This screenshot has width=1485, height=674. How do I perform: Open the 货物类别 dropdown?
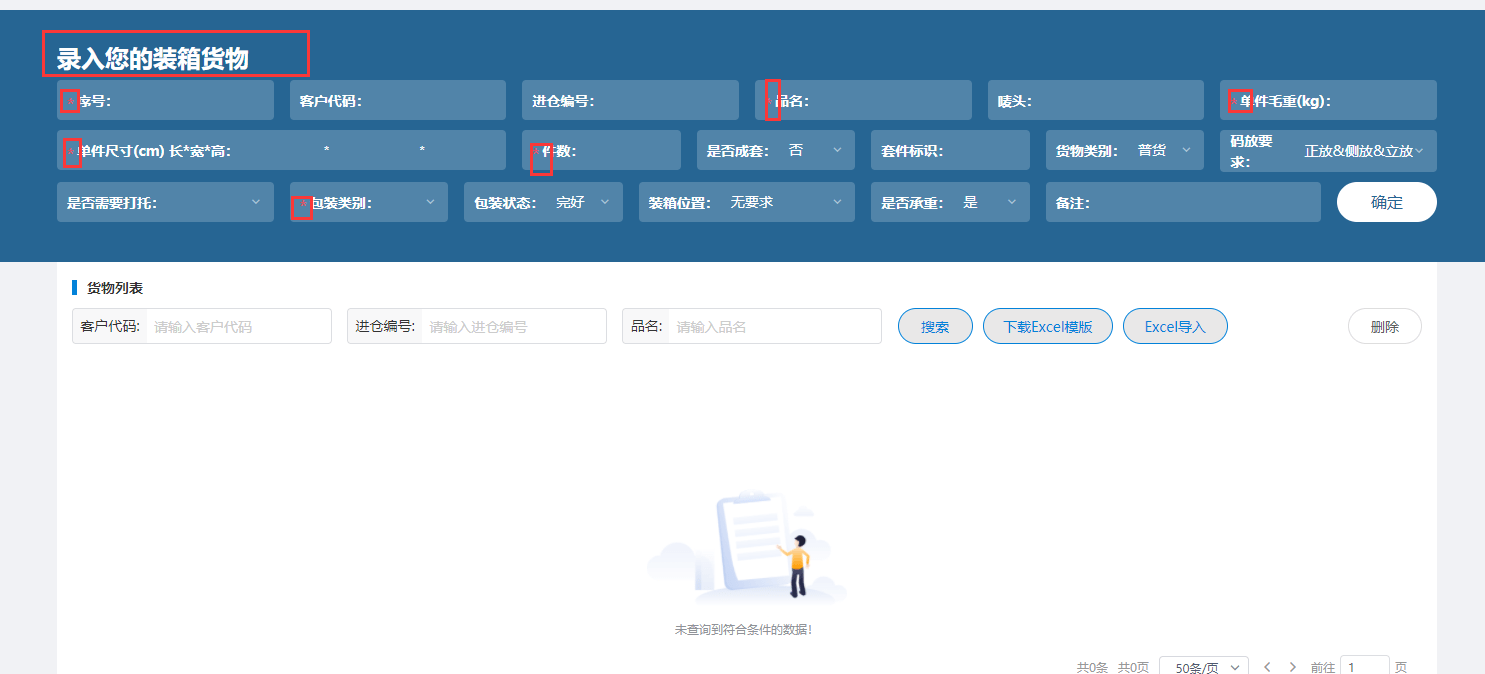point(1164,151)
